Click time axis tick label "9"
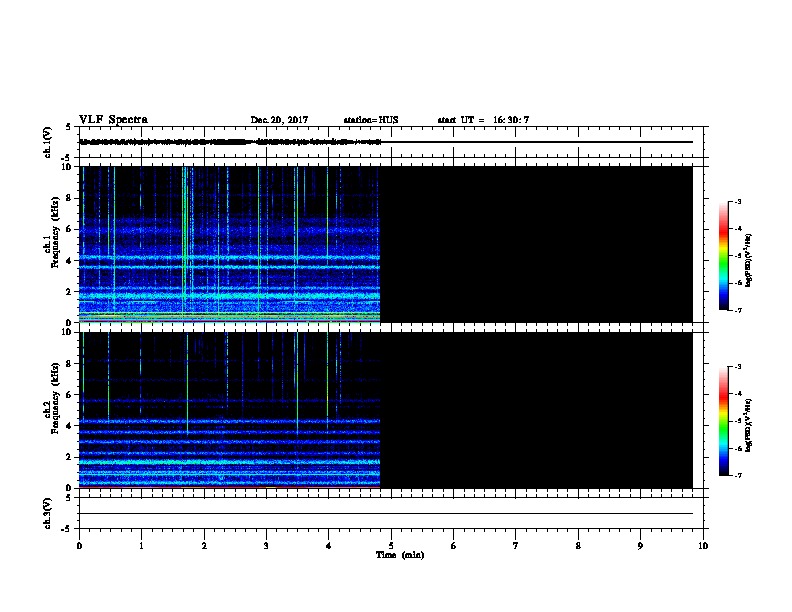 point(640,546)
